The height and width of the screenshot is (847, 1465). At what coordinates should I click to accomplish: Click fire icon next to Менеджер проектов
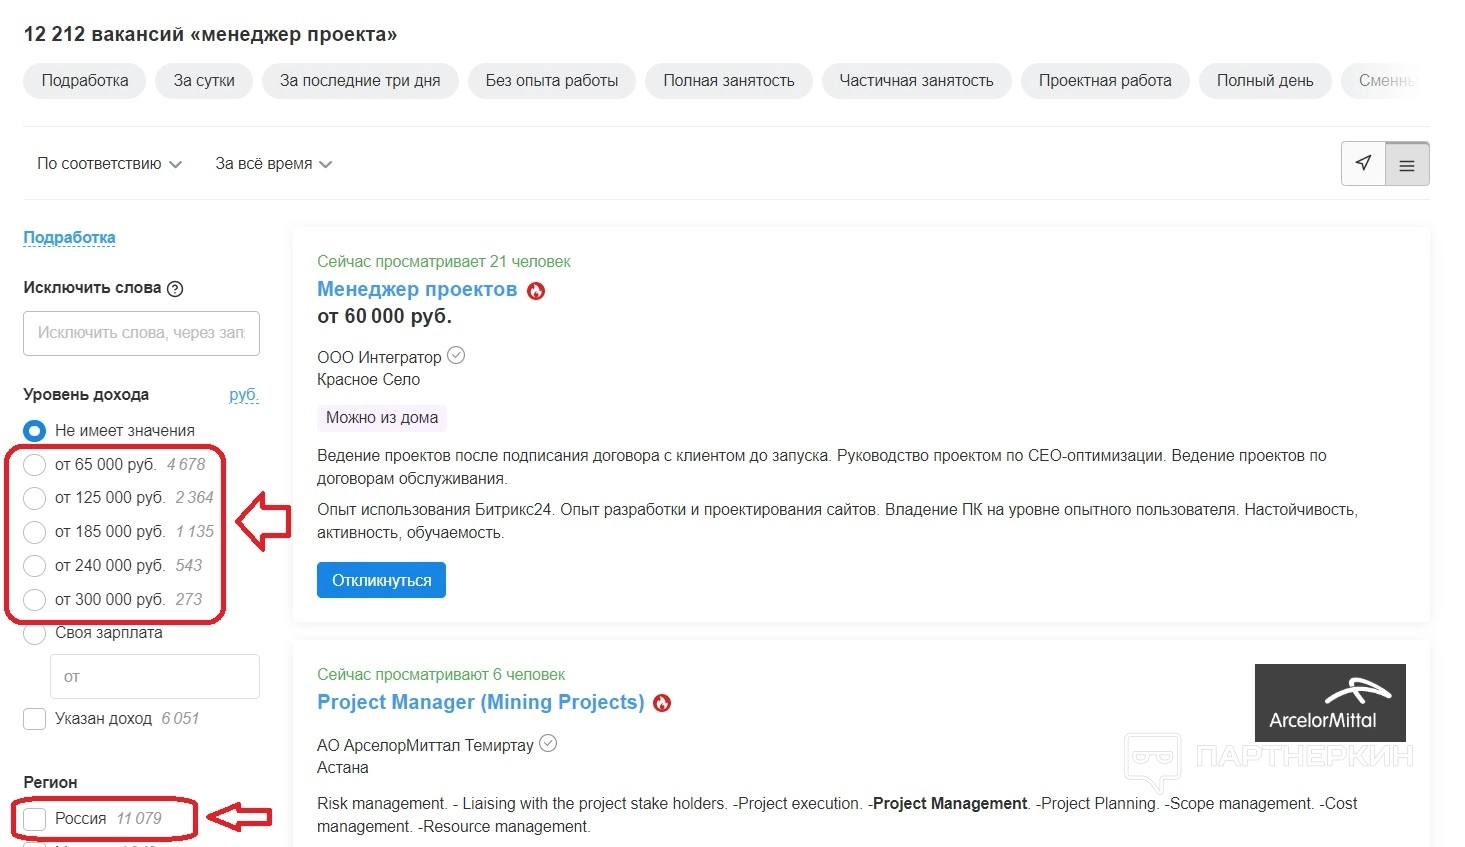pyautogui.click(x=536, y=291)
